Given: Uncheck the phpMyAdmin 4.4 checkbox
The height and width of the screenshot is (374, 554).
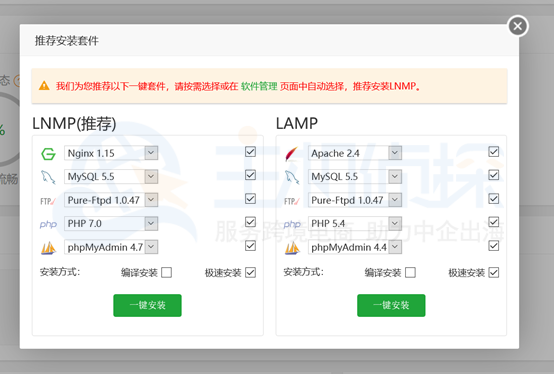Looking at the screenshot, I should coord(494,246).
